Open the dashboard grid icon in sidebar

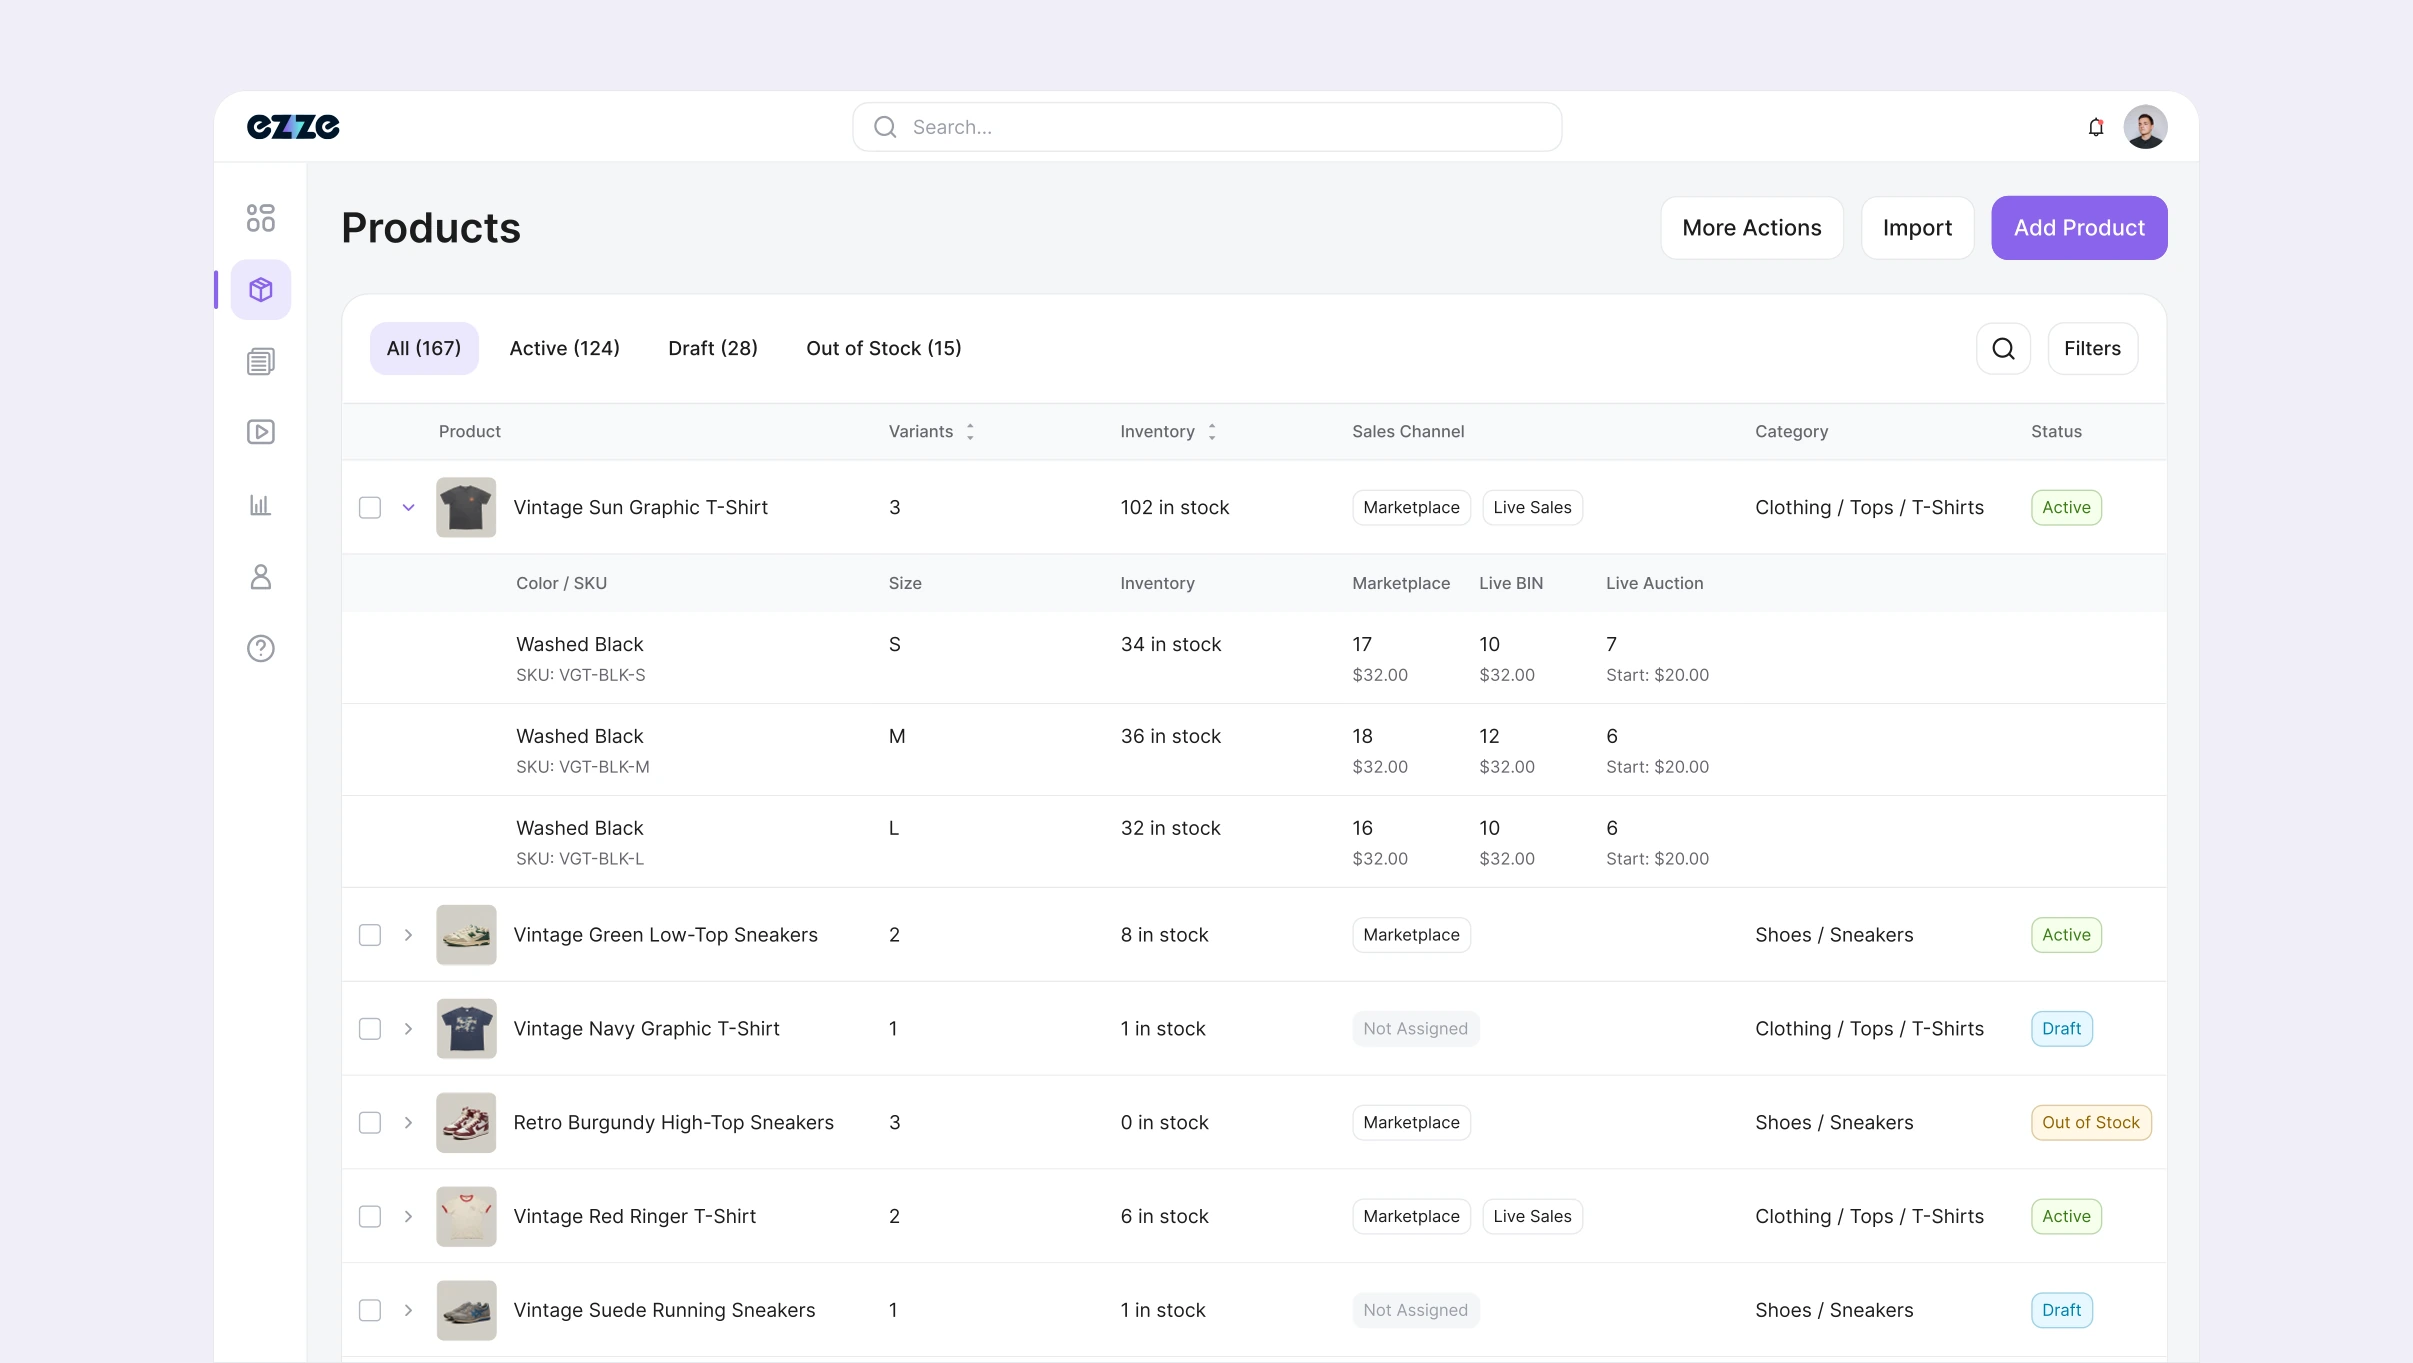[261, 218]
